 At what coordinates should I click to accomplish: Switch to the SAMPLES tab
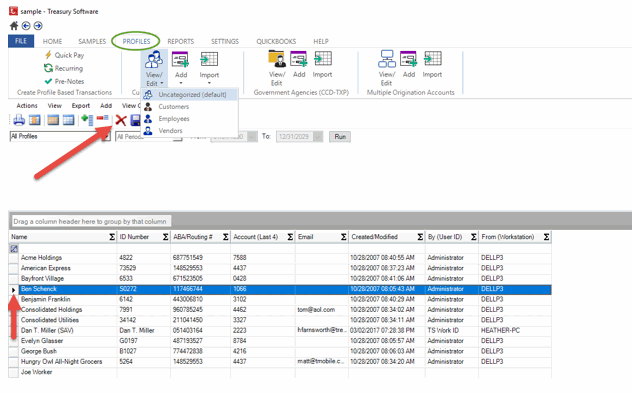click(92, 41)
